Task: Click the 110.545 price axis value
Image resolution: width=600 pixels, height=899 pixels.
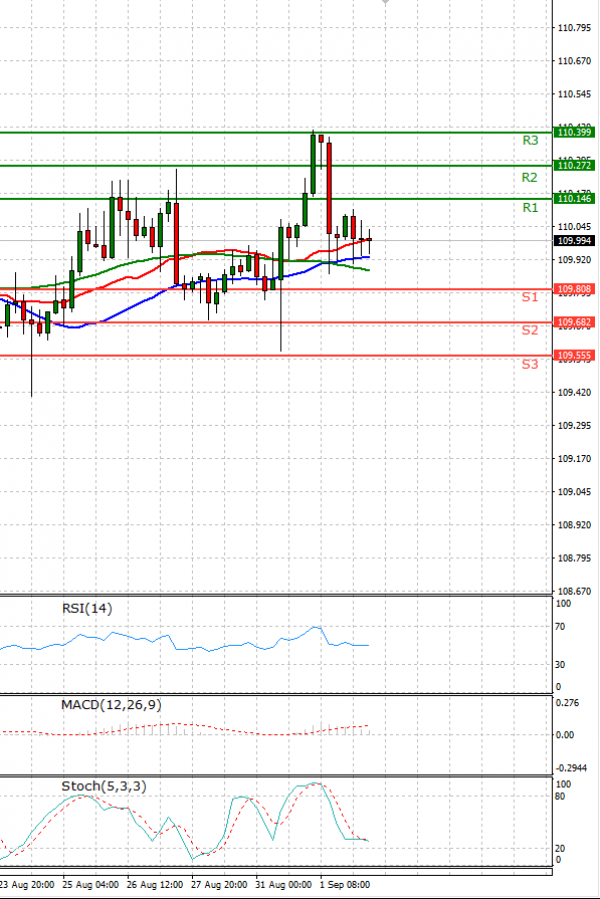Action: click(x=574, y=94)
